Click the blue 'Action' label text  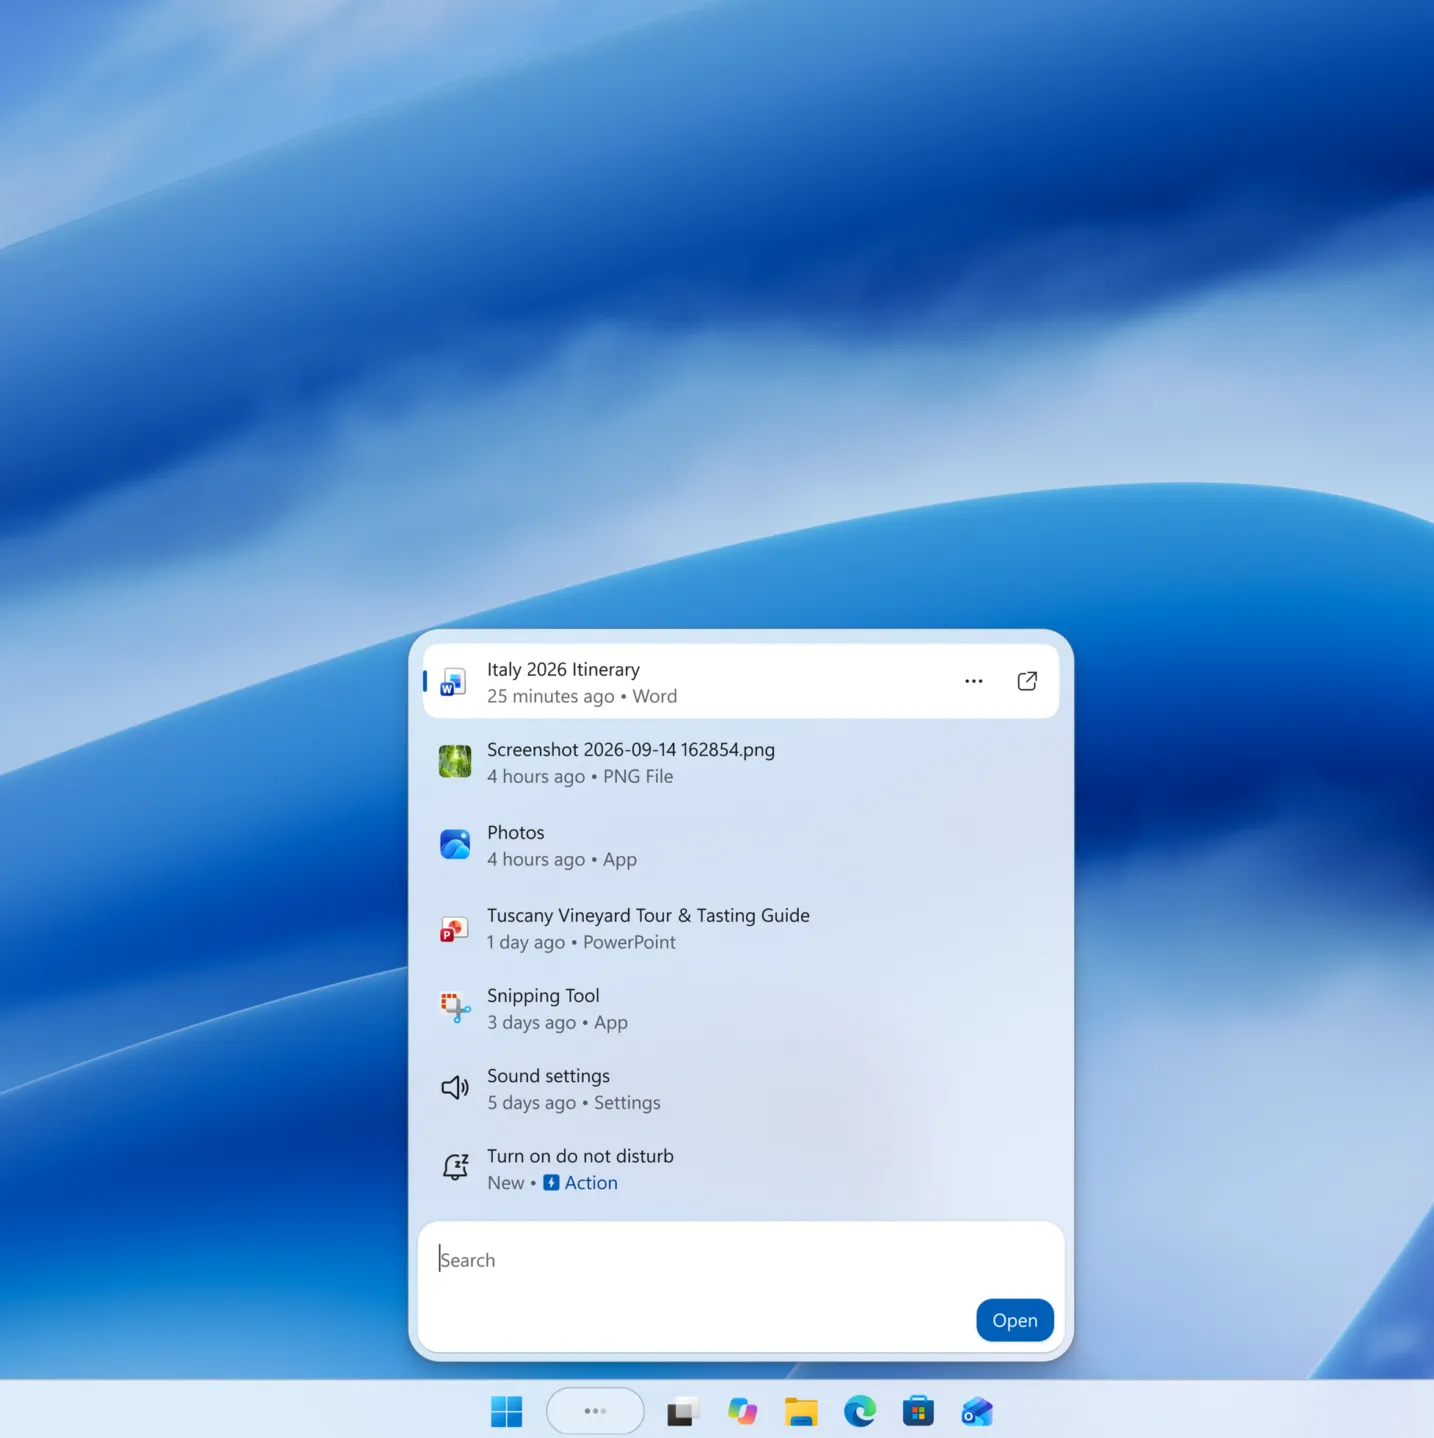pyautogui.click(x=591, y=1183)
